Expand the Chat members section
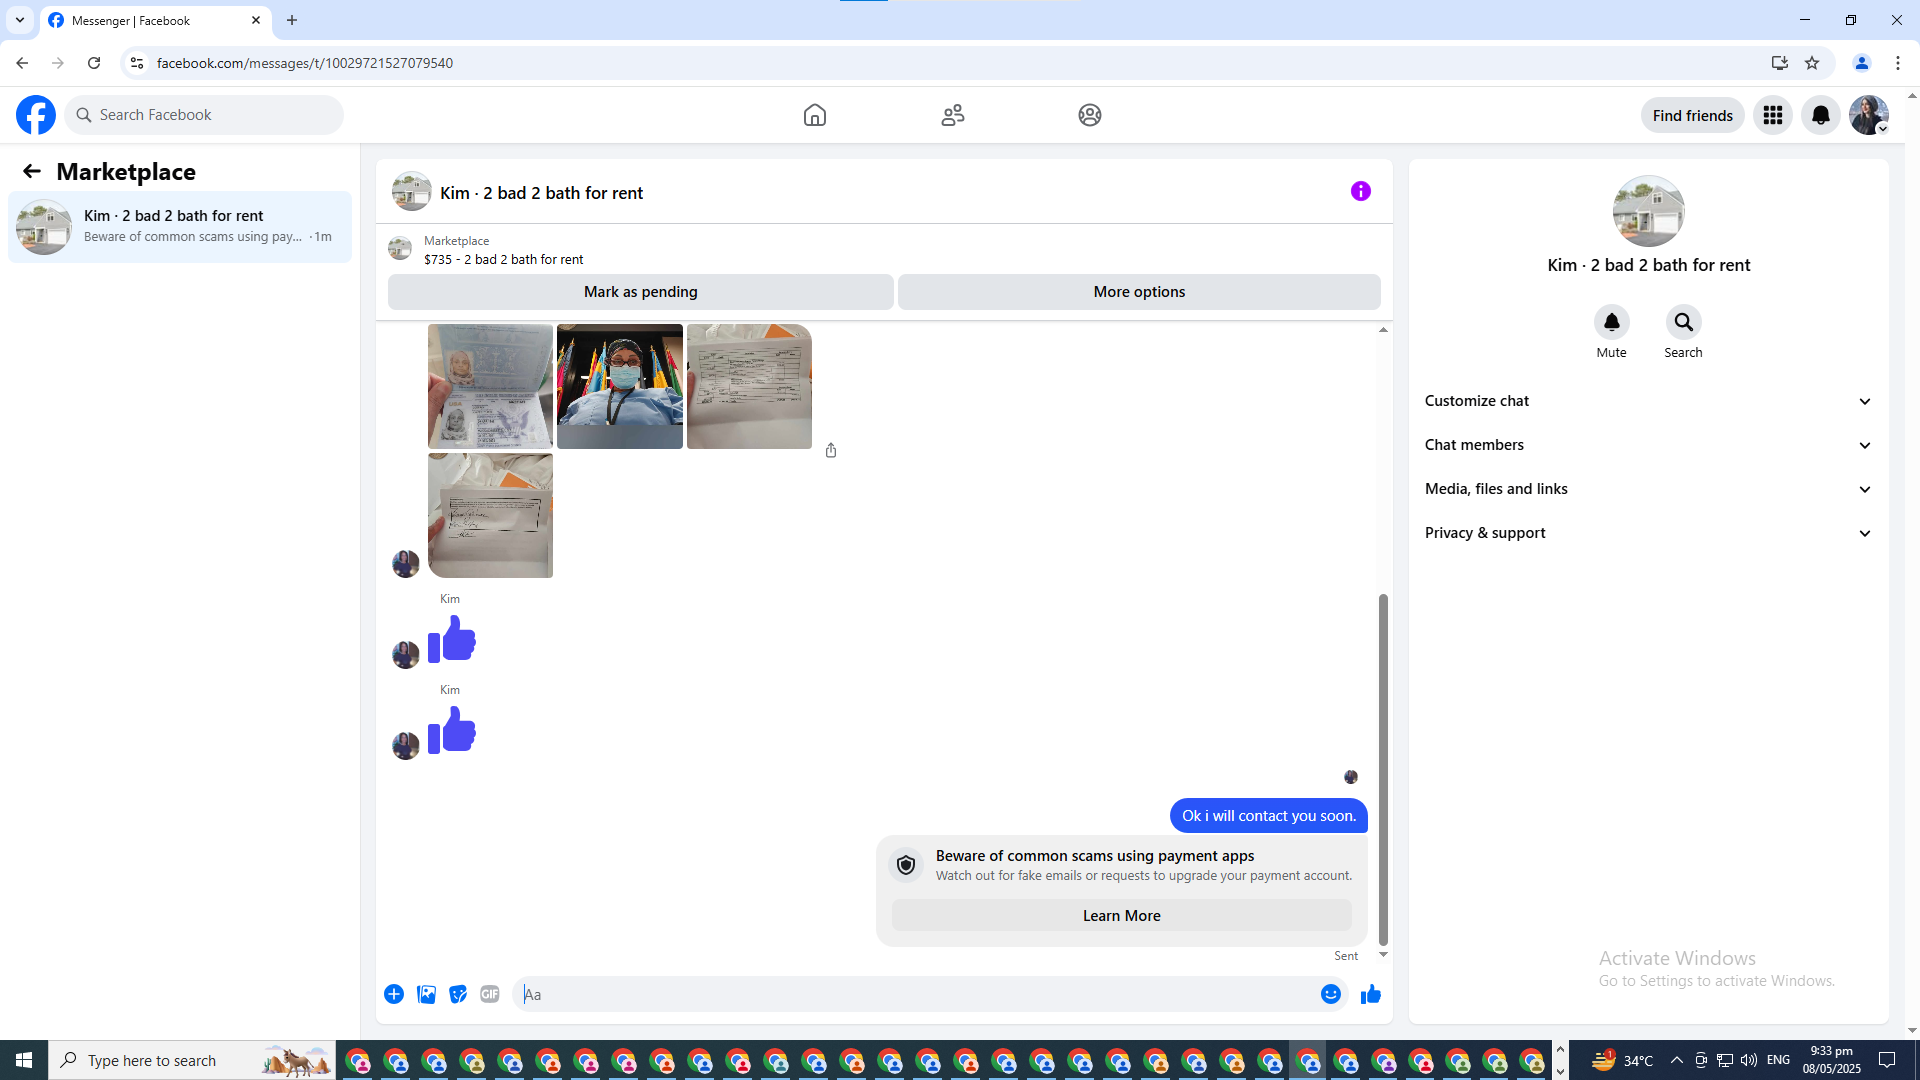The height and width of the screenshot is (1080, 1920). pos(1648,445)
